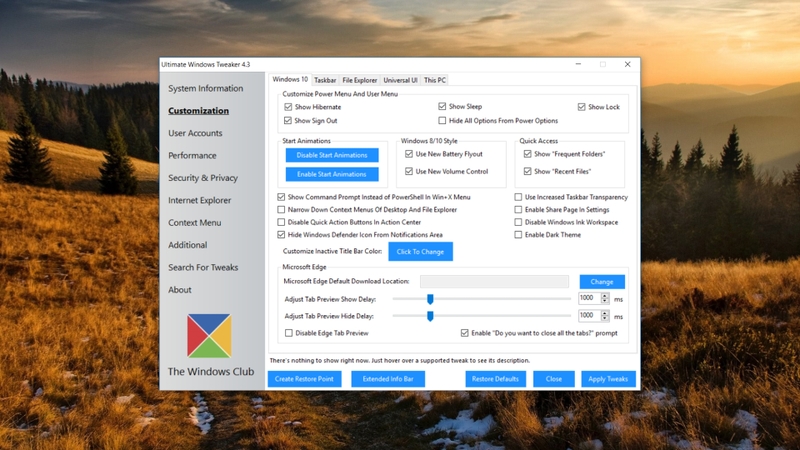Image resolution: width=800 pixels, height=450 pixels.
Task: Click The Windows Club logo icon
Action: pos(209,336)
